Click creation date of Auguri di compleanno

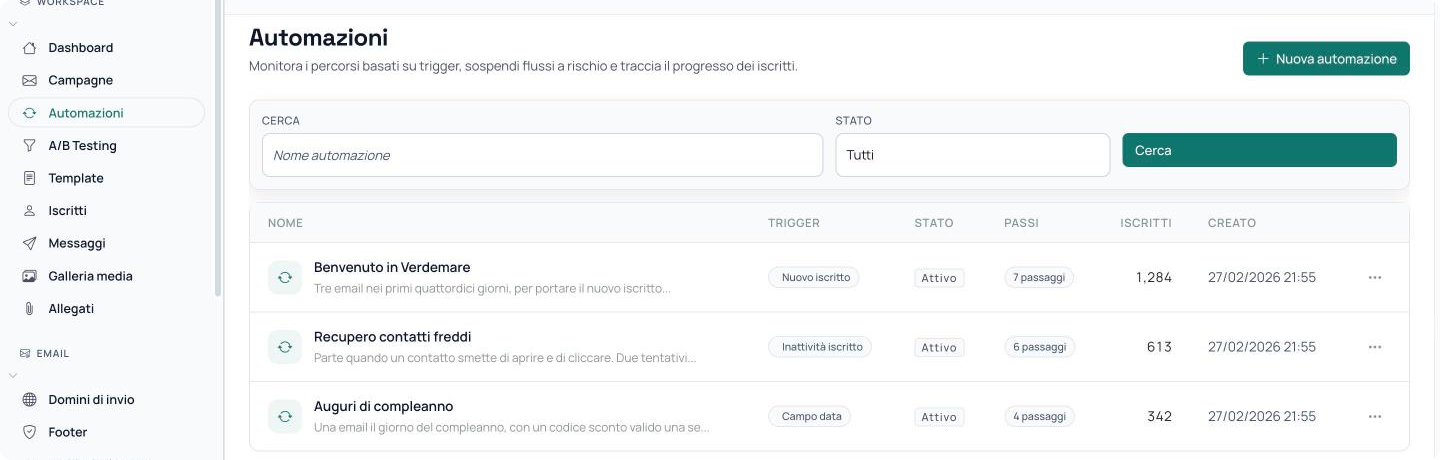(1262, 416)
